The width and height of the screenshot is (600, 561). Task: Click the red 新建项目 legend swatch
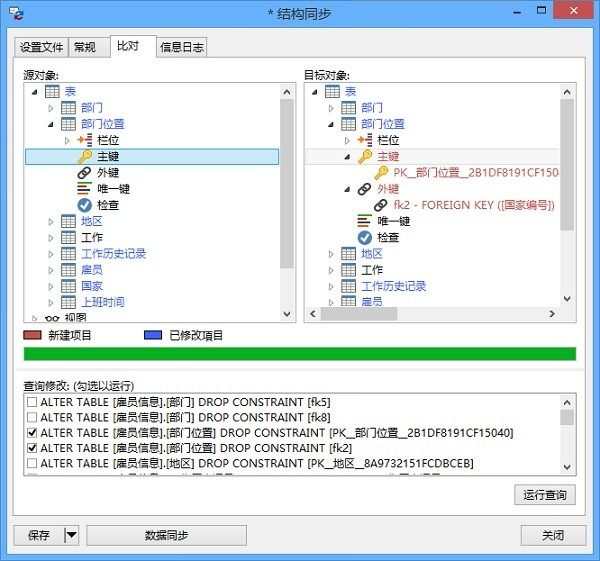point(39,336)
